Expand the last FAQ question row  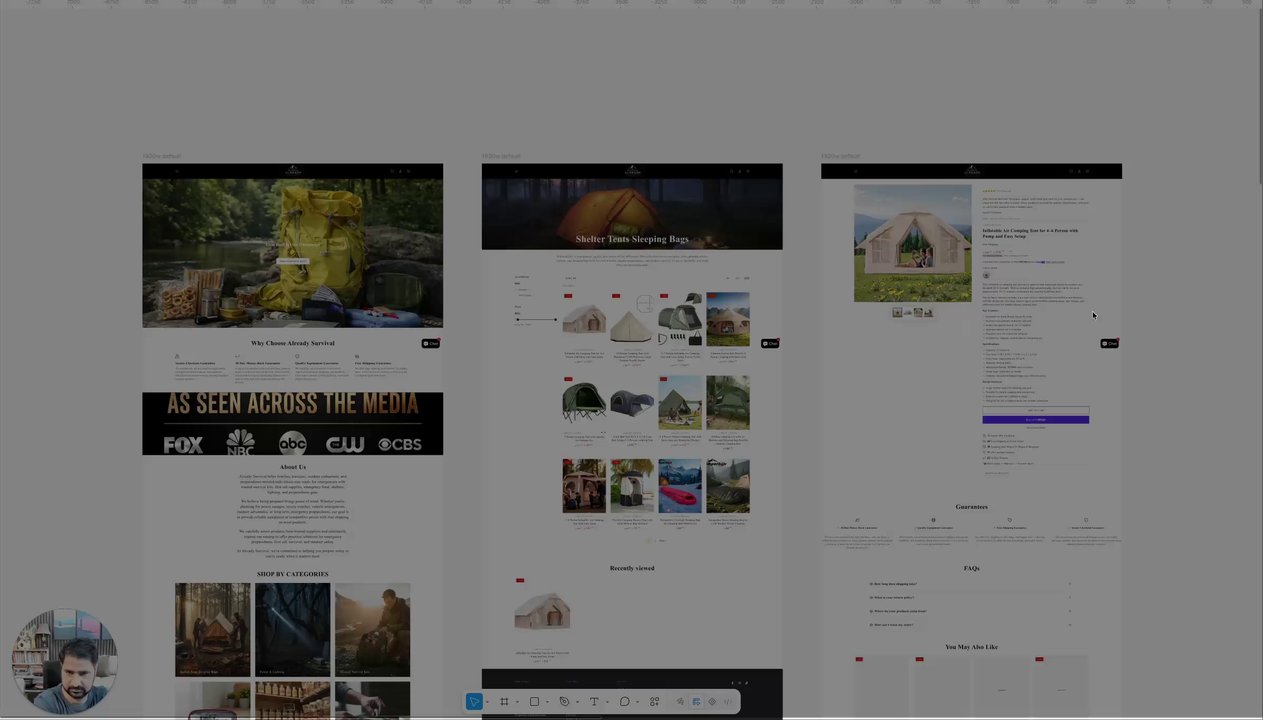(971, 625)
